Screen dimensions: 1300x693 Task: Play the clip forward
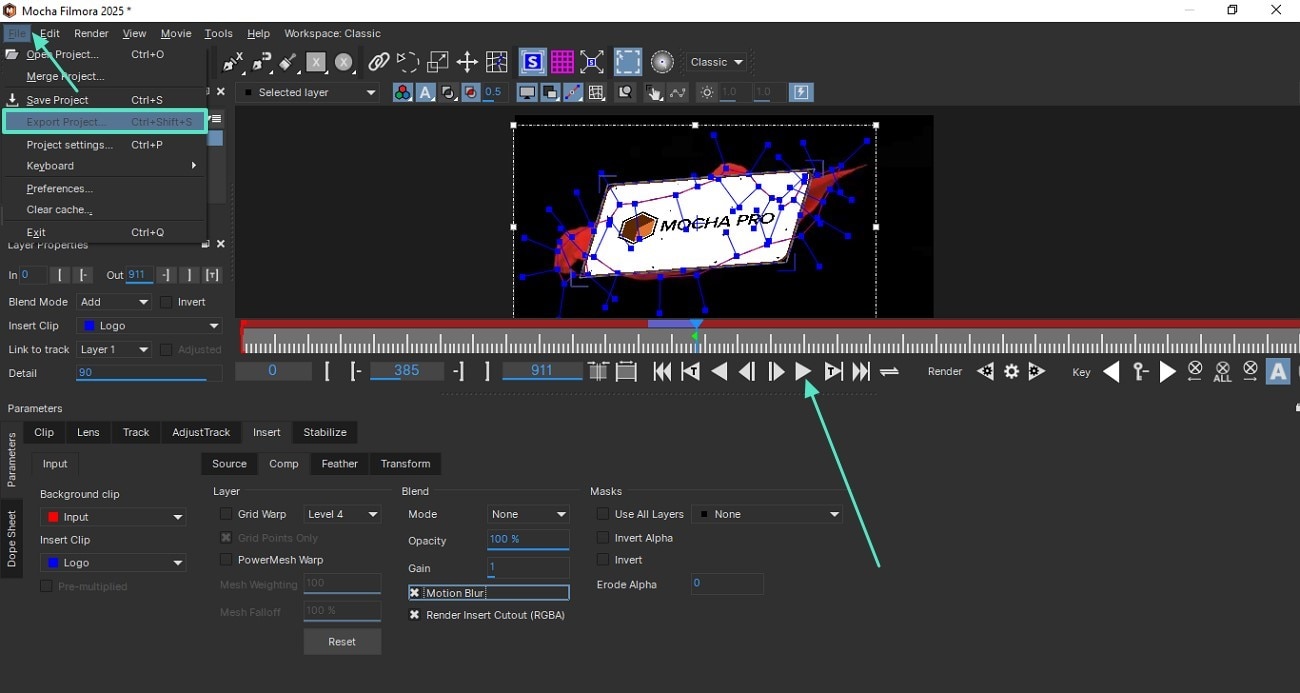[x=803, y=372]
